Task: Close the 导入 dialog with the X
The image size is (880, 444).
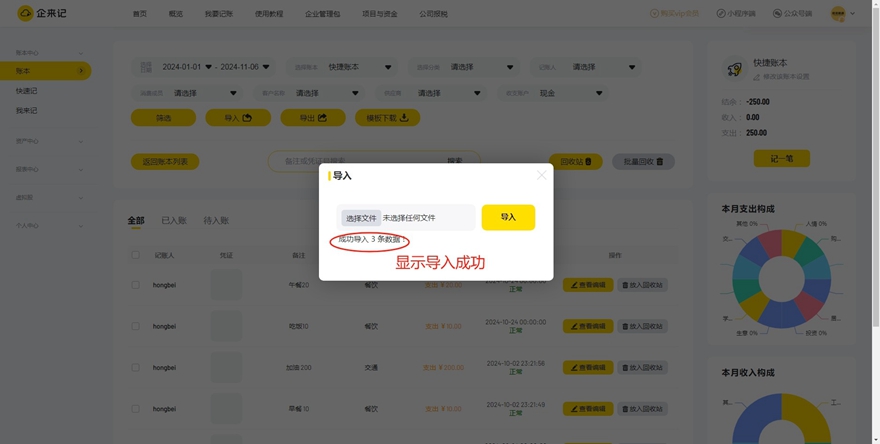Action: (541, 175)
